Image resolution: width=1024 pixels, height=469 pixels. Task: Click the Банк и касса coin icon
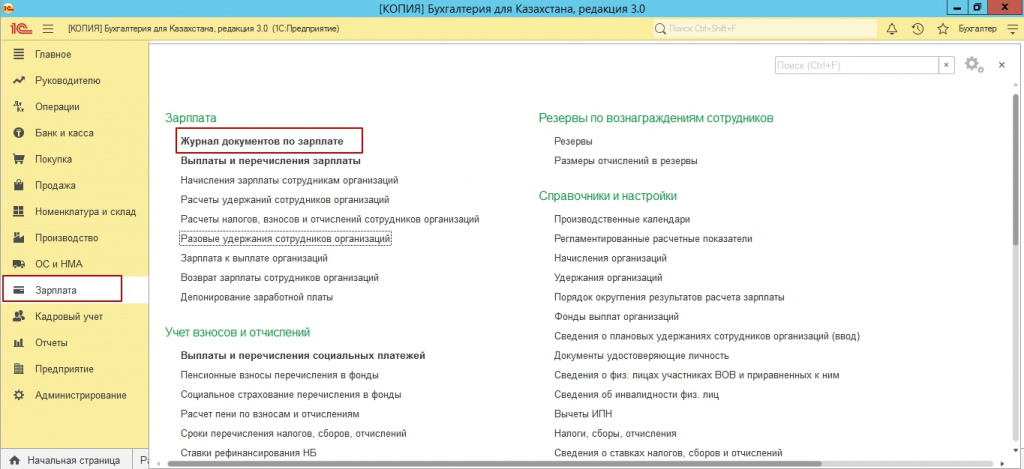point(19,133)
